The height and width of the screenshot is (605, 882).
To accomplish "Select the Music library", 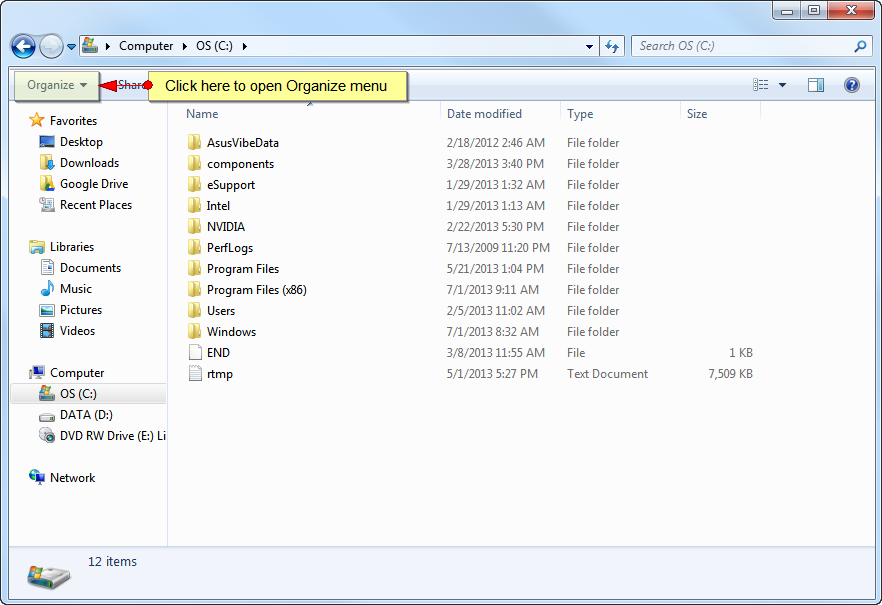I will [x=75, y=289].
